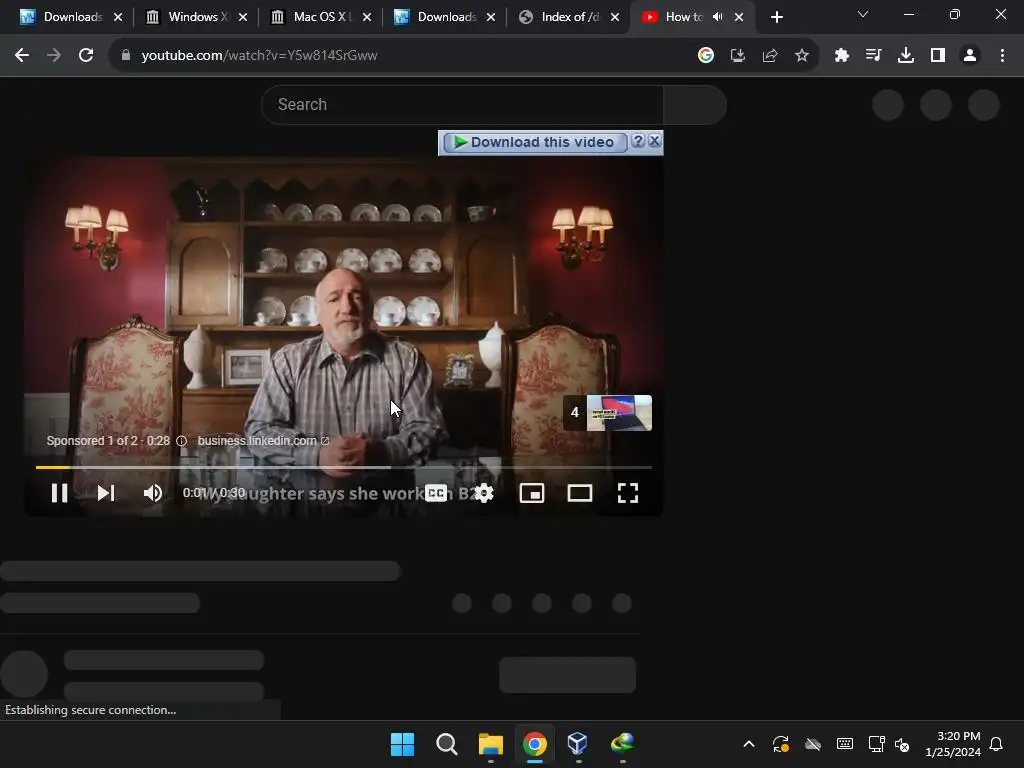Switch to first Downloads tab
Viewport: 1024px width, 768px height.
pyautogui.click(x=71, y=17)
